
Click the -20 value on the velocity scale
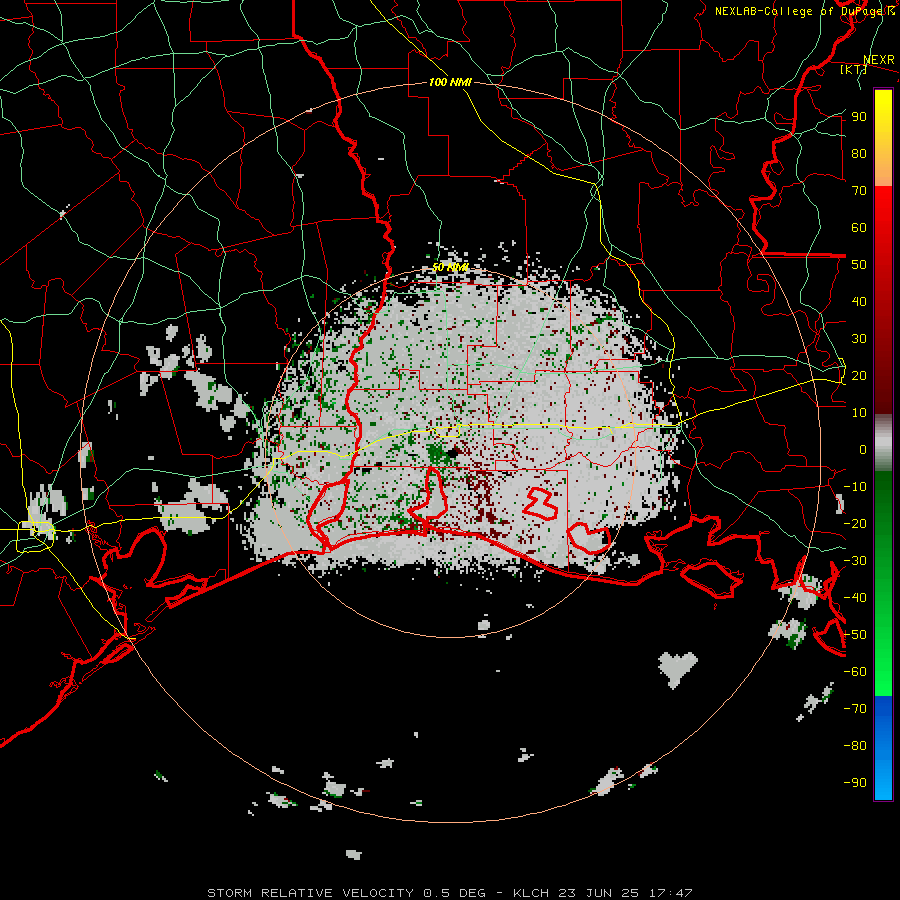point(855,523)
